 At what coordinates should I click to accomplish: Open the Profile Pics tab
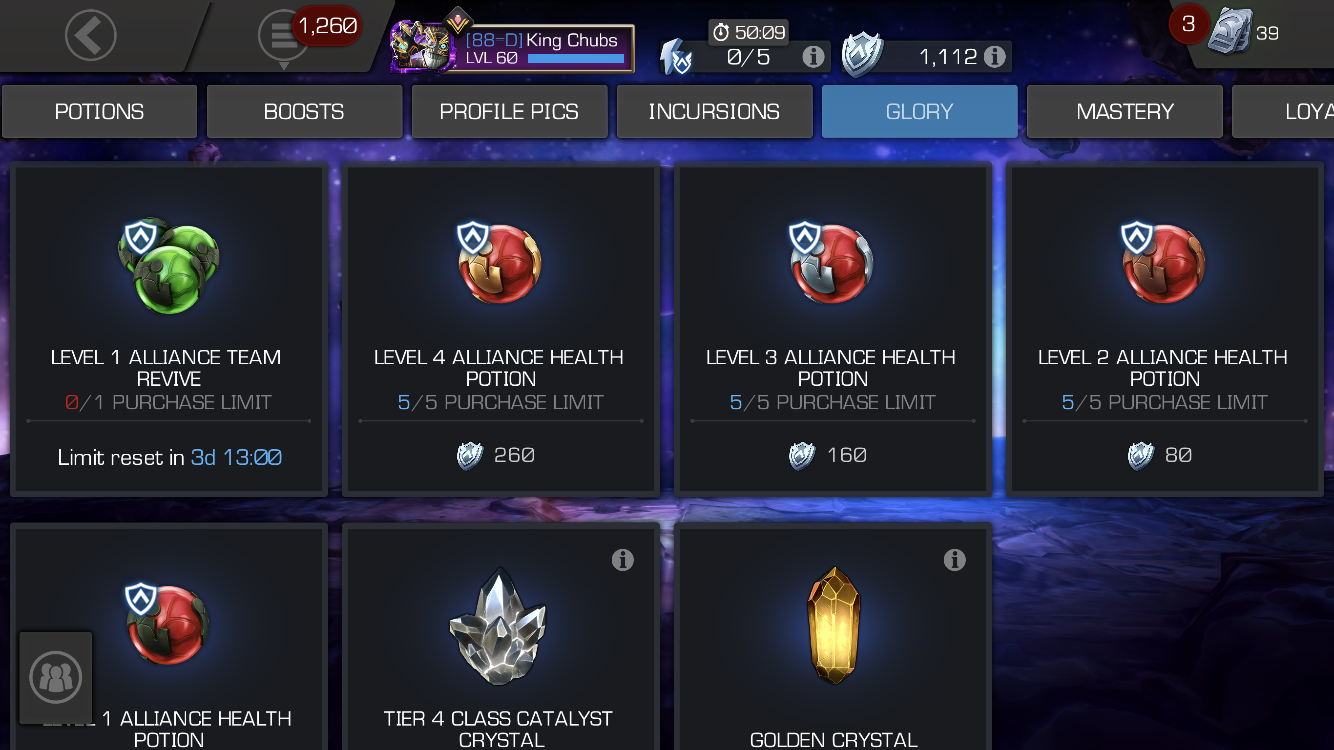click(x=509, y=111)
